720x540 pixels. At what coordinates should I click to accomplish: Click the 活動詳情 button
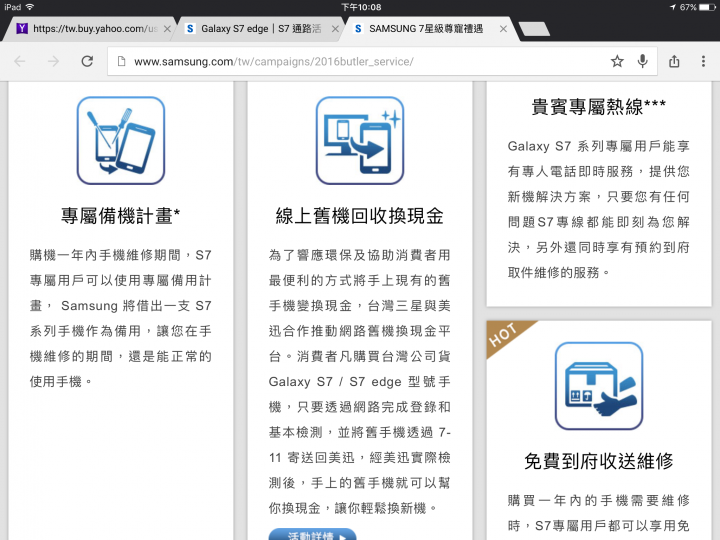click(x=312, y=534)
